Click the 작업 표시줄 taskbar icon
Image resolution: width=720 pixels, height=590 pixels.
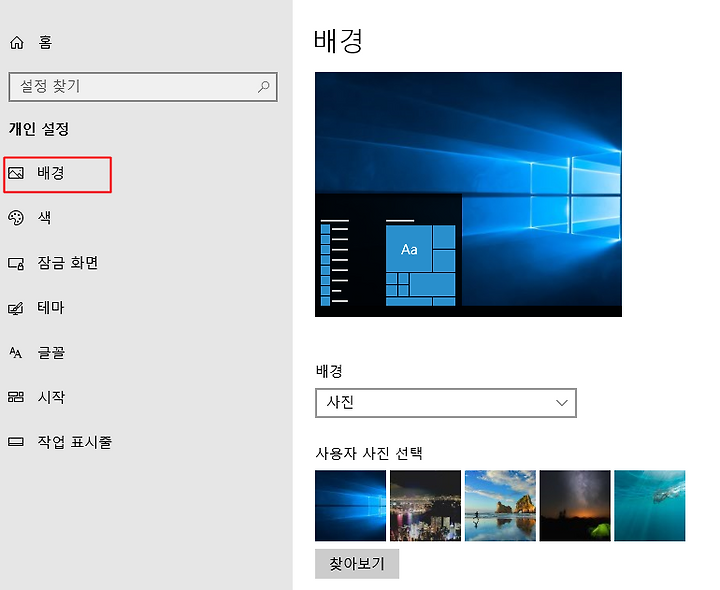click(16, 442)
